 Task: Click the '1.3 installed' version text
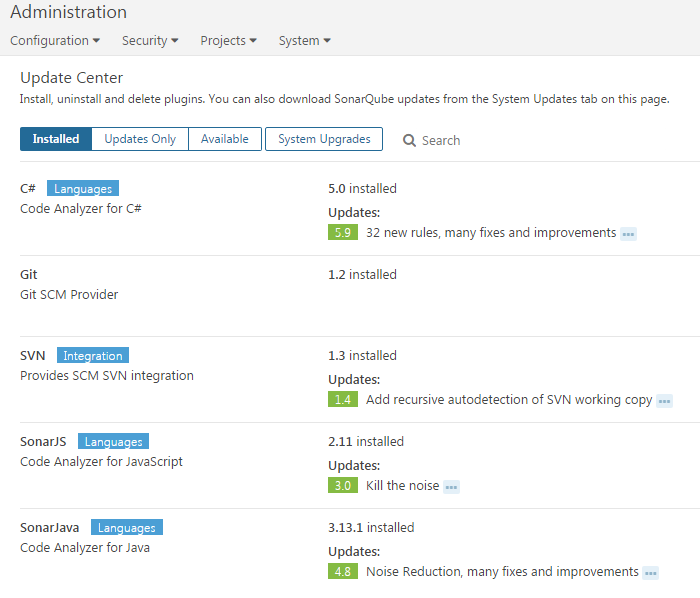click(362, 356)
